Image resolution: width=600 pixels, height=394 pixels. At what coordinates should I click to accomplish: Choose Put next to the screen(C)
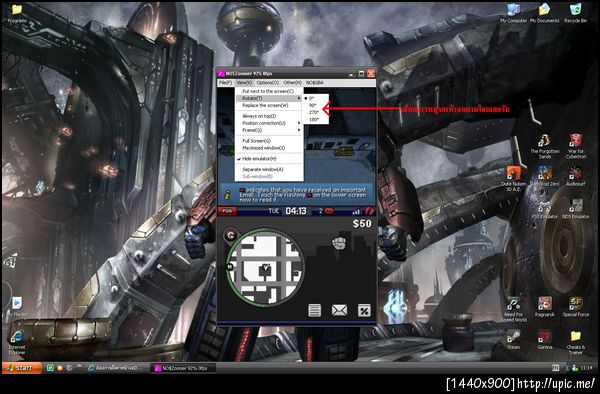coord(269,91)
